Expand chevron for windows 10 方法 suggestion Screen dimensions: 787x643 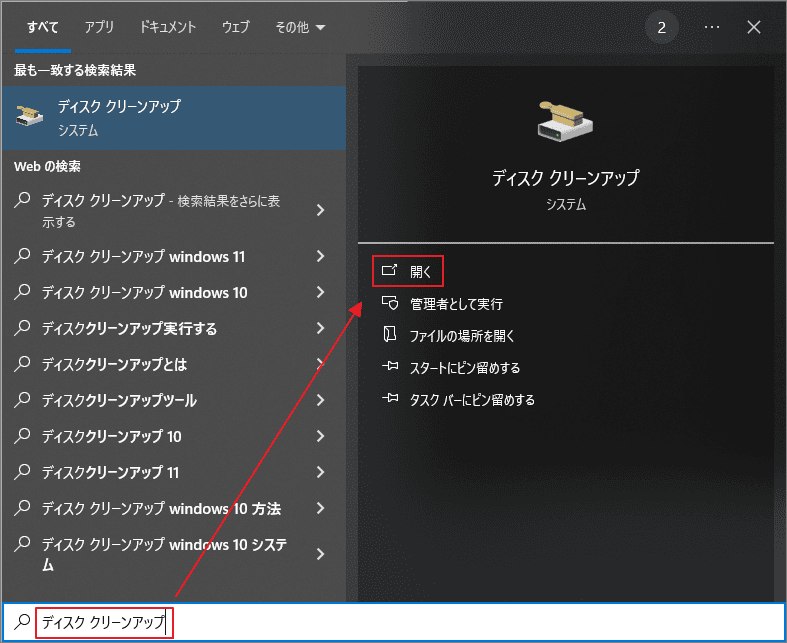[x=321, y=508]
